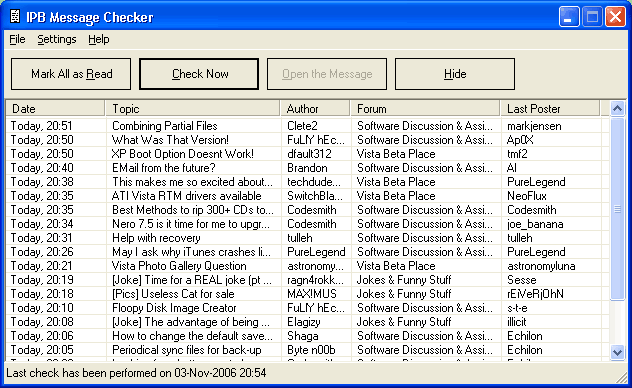
Task: Click last poster 'tmf2'
Action: pyautogui.click(x=517, y=154)
